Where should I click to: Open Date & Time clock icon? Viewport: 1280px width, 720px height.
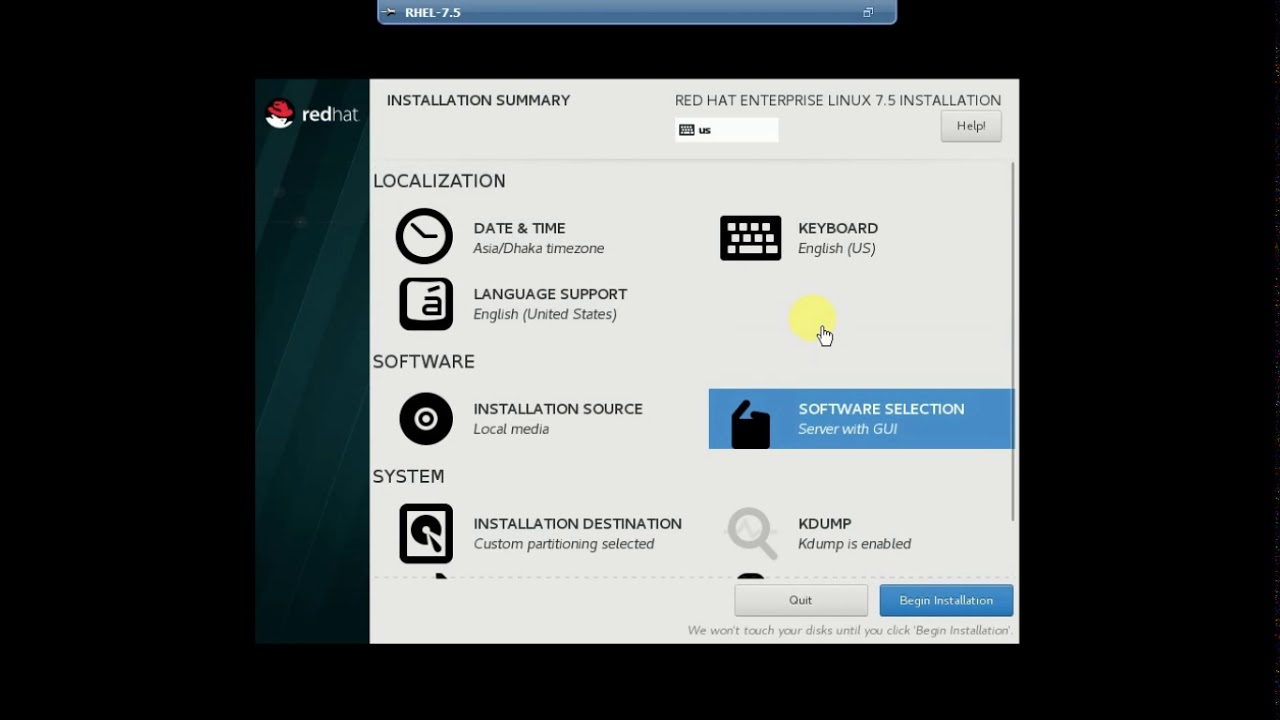[x=424, y=236]
